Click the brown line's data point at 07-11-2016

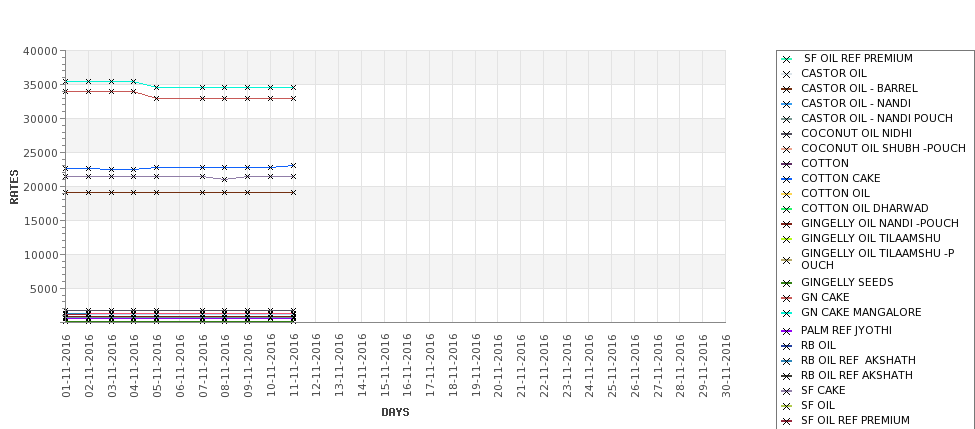[203, 193]
